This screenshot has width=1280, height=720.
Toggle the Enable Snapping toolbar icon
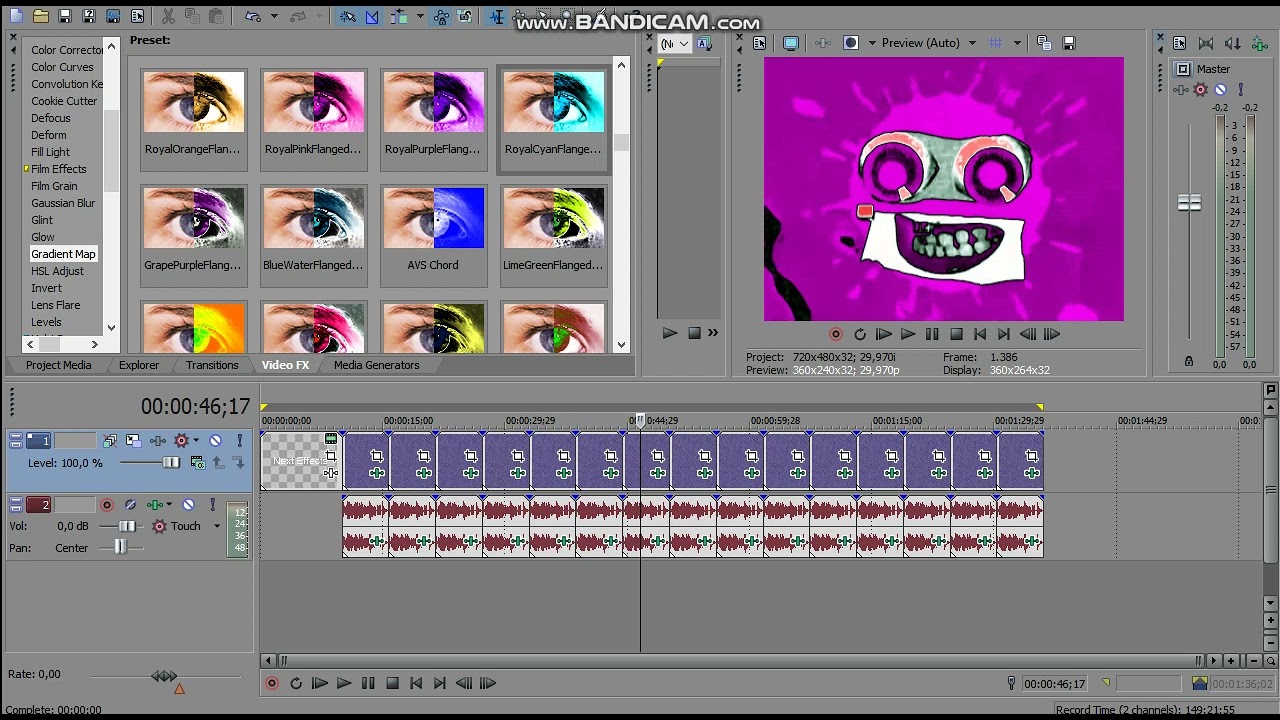(347, 17)
